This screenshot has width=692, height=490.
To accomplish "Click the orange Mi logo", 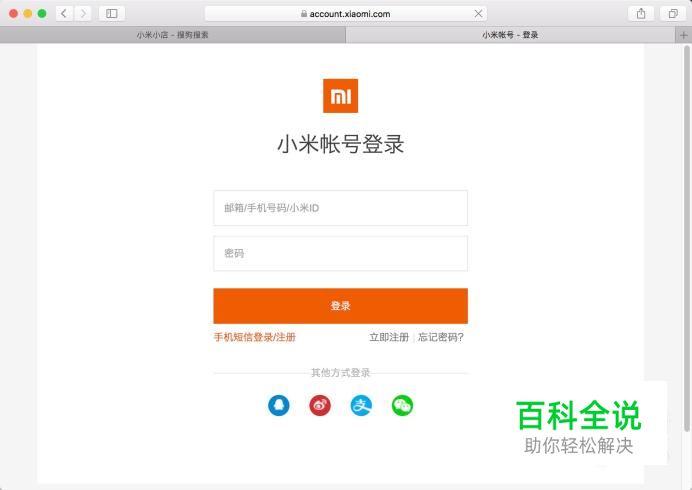I will tap(340, 96).
